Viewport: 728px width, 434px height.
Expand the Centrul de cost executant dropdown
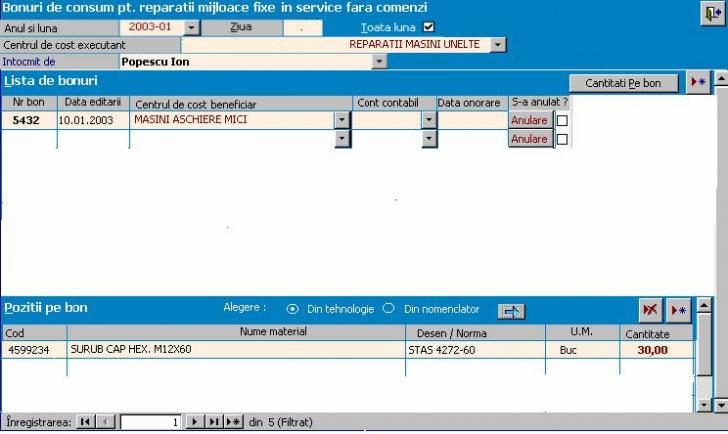(x=498, y=45)
